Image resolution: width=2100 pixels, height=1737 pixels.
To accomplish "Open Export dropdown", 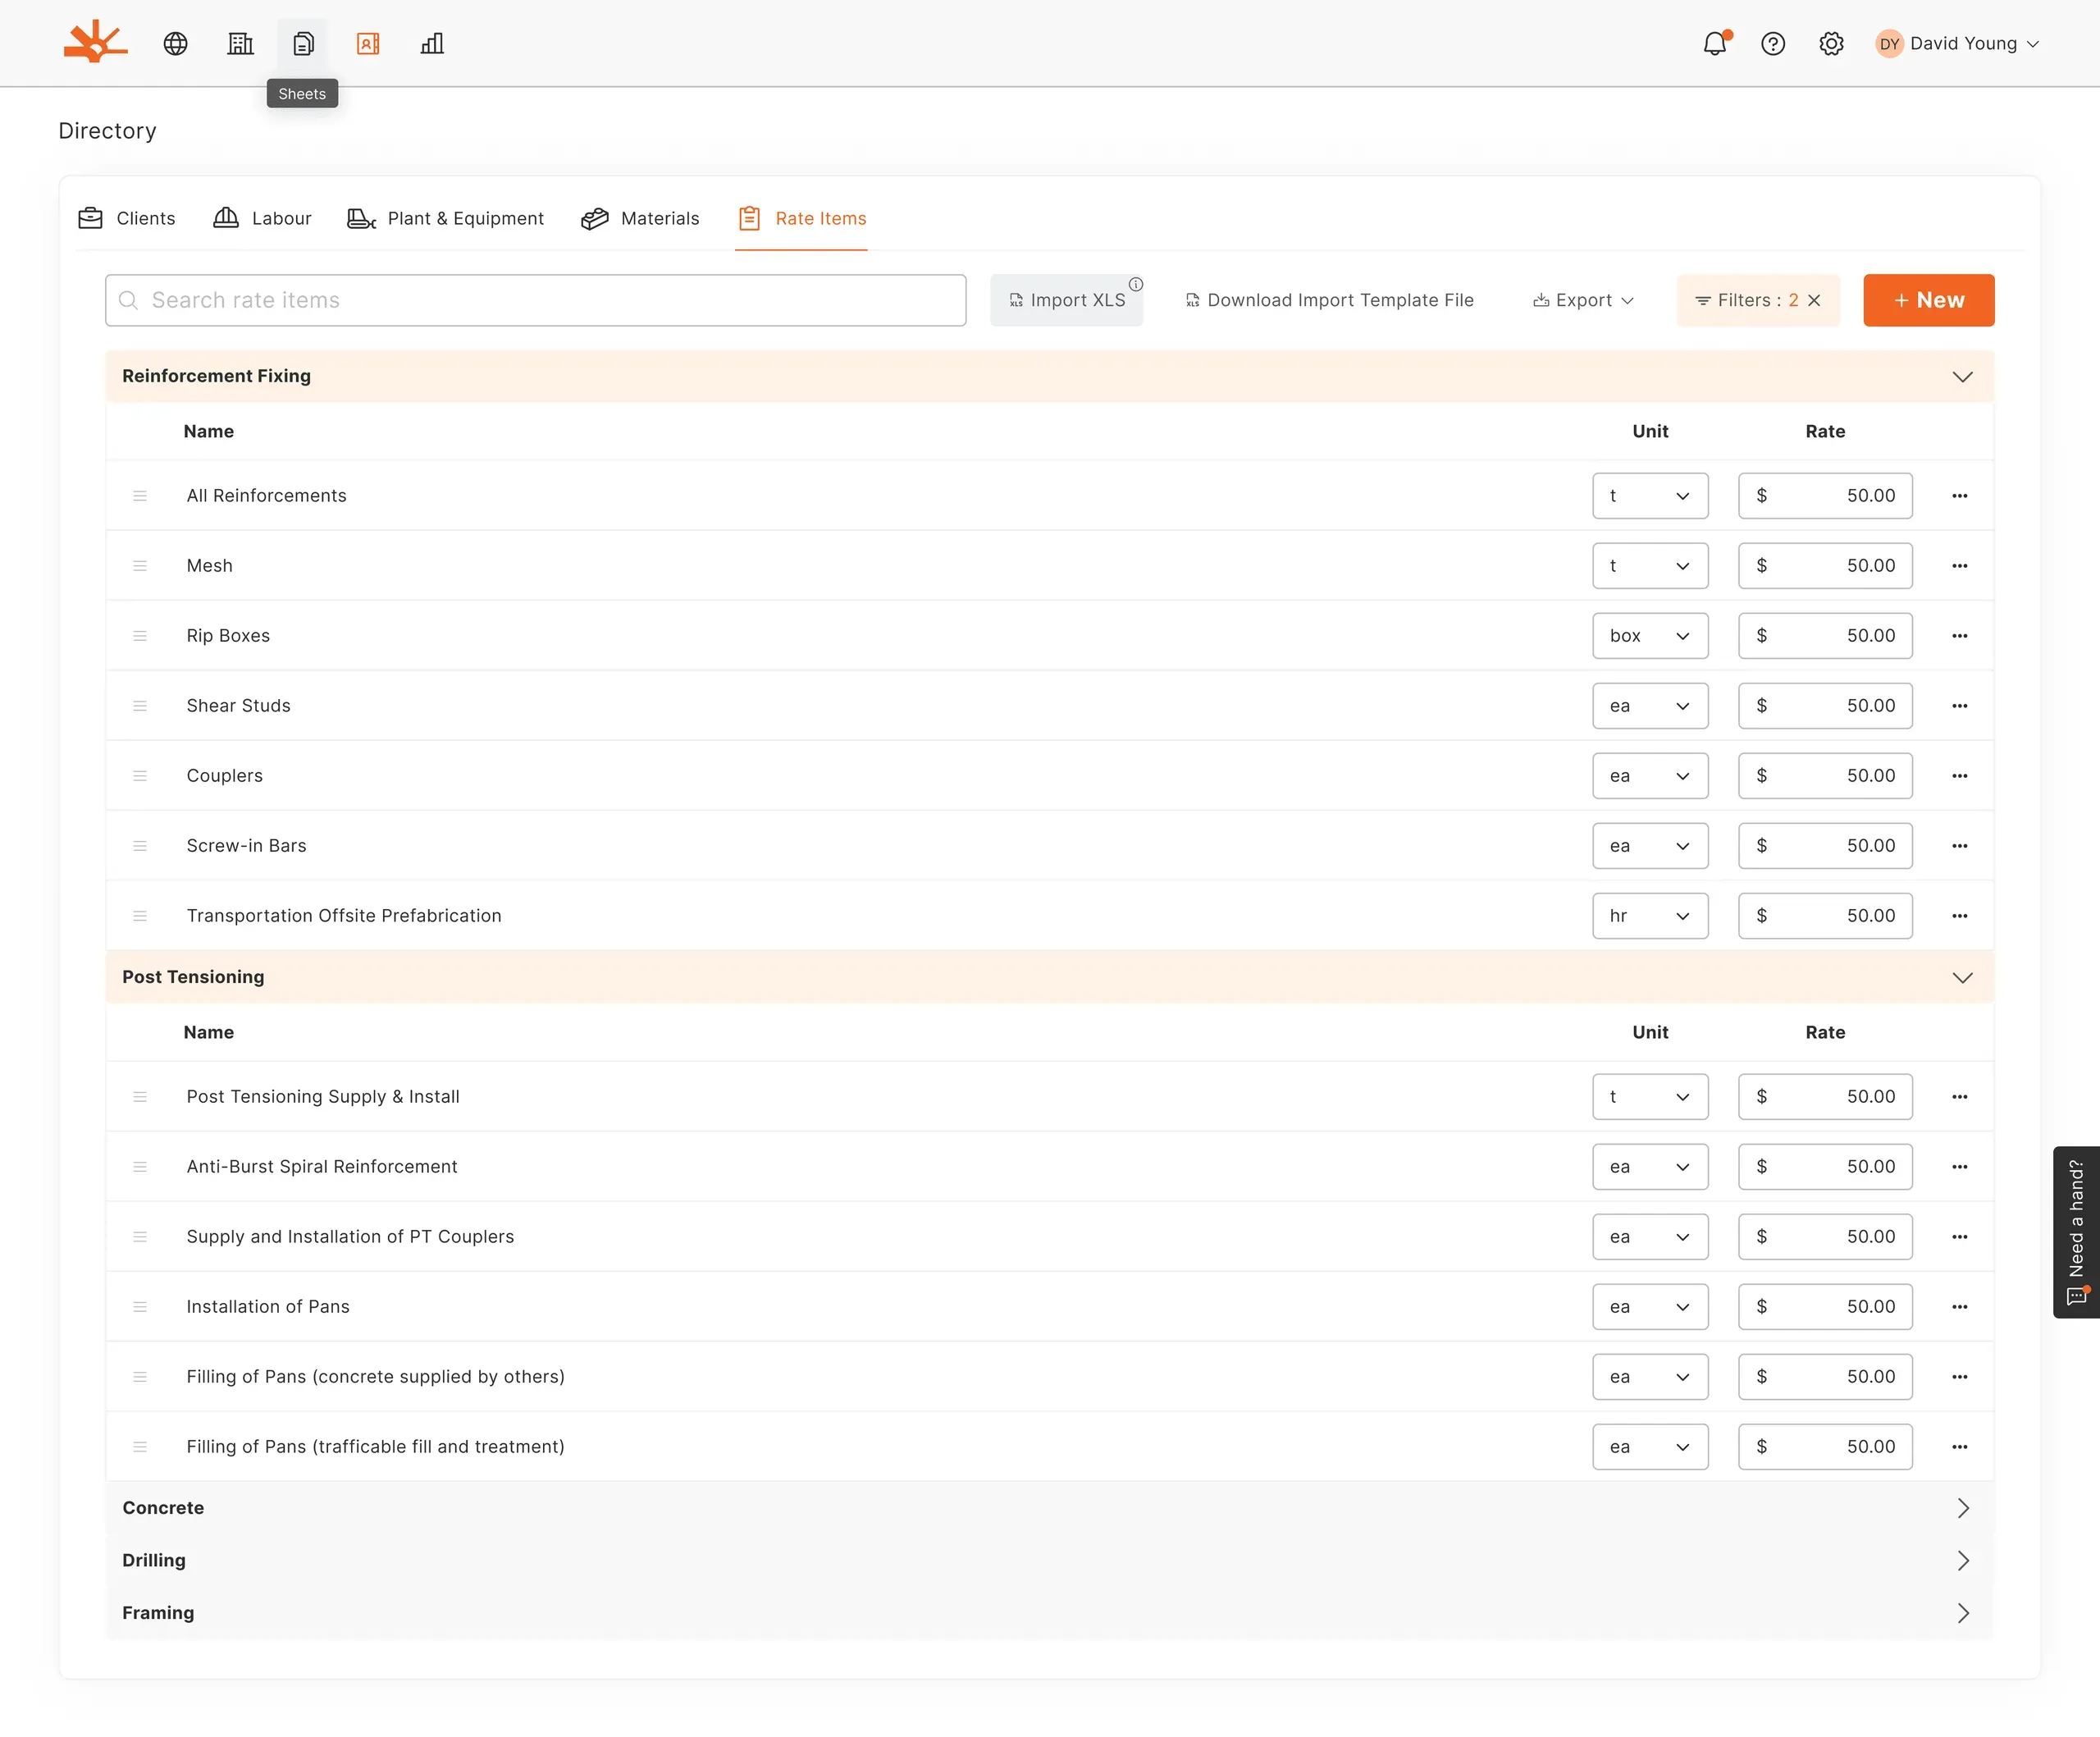I will click(x=1583, y=300).
